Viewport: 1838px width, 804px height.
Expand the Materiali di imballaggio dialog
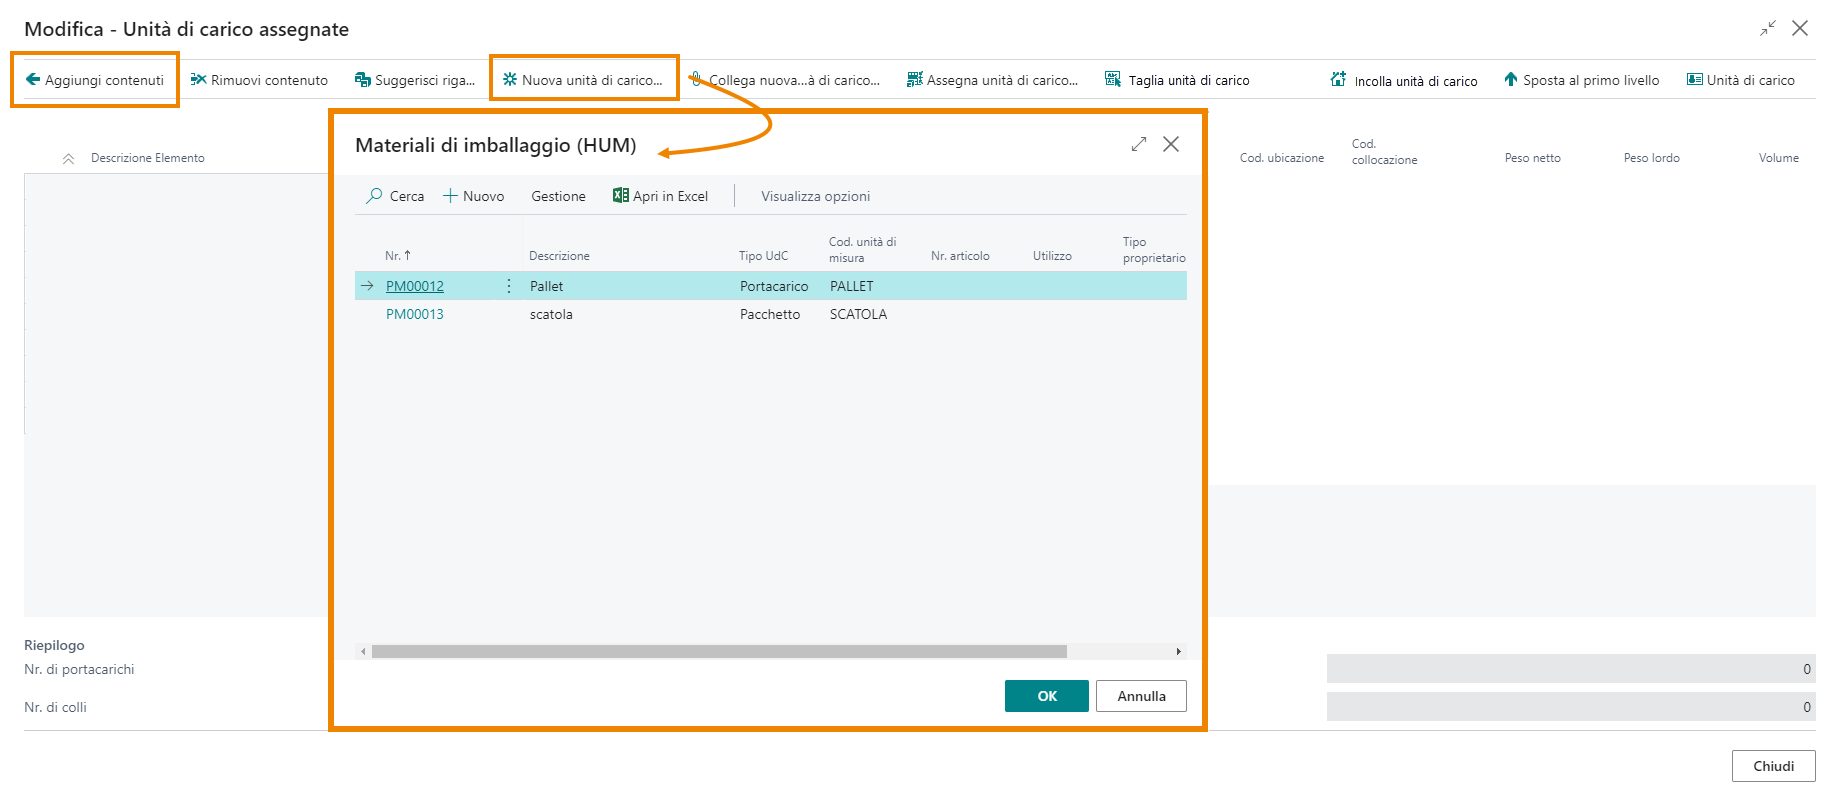coord(1138,144)
